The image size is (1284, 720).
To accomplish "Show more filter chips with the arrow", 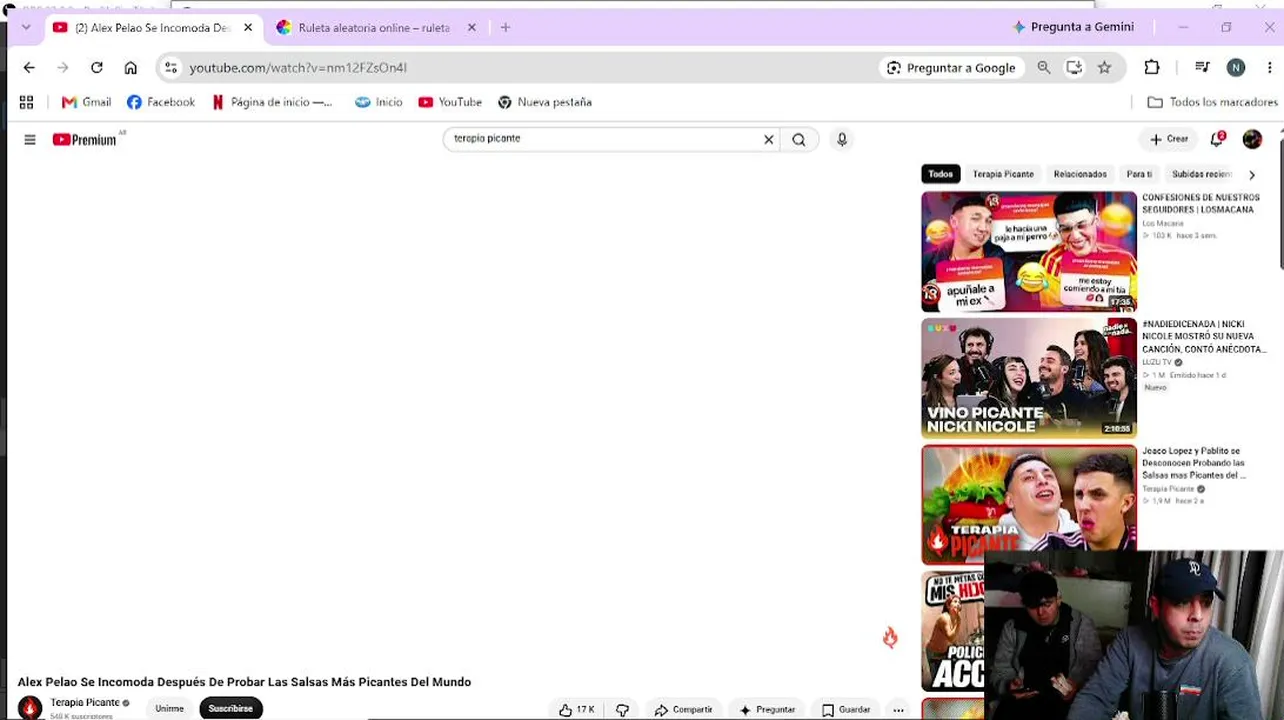I will [x=1251, y=174].
